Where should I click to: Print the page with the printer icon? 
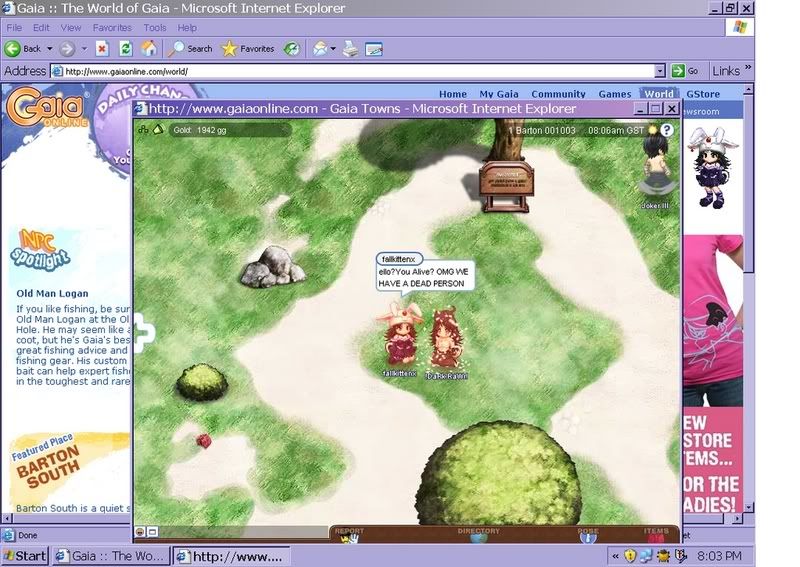click(x=351, y=49)
